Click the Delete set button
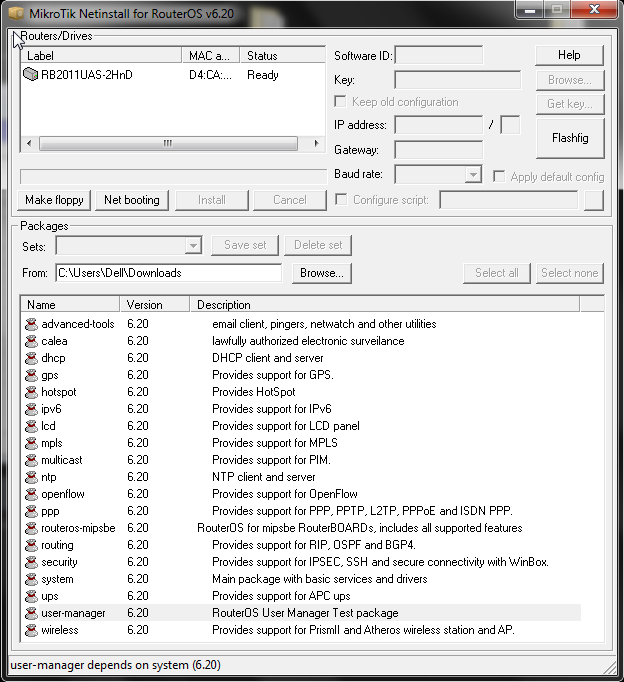 pyautogui.click(x=318, y=245)
